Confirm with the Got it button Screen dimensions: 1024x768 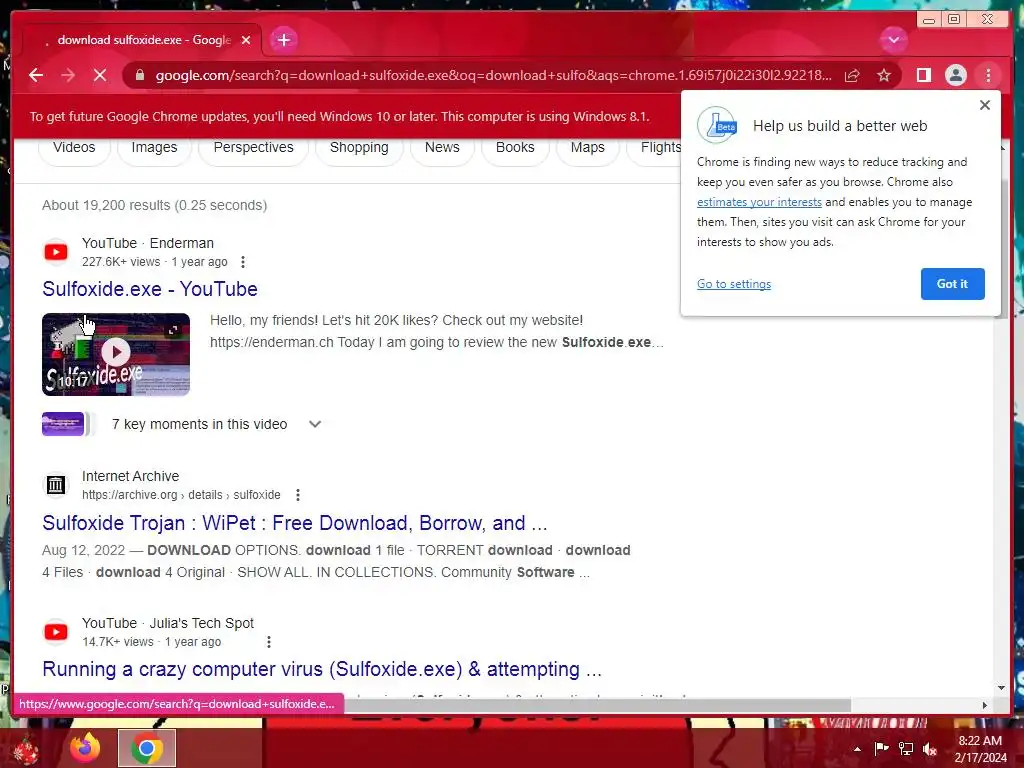[952, 284]
